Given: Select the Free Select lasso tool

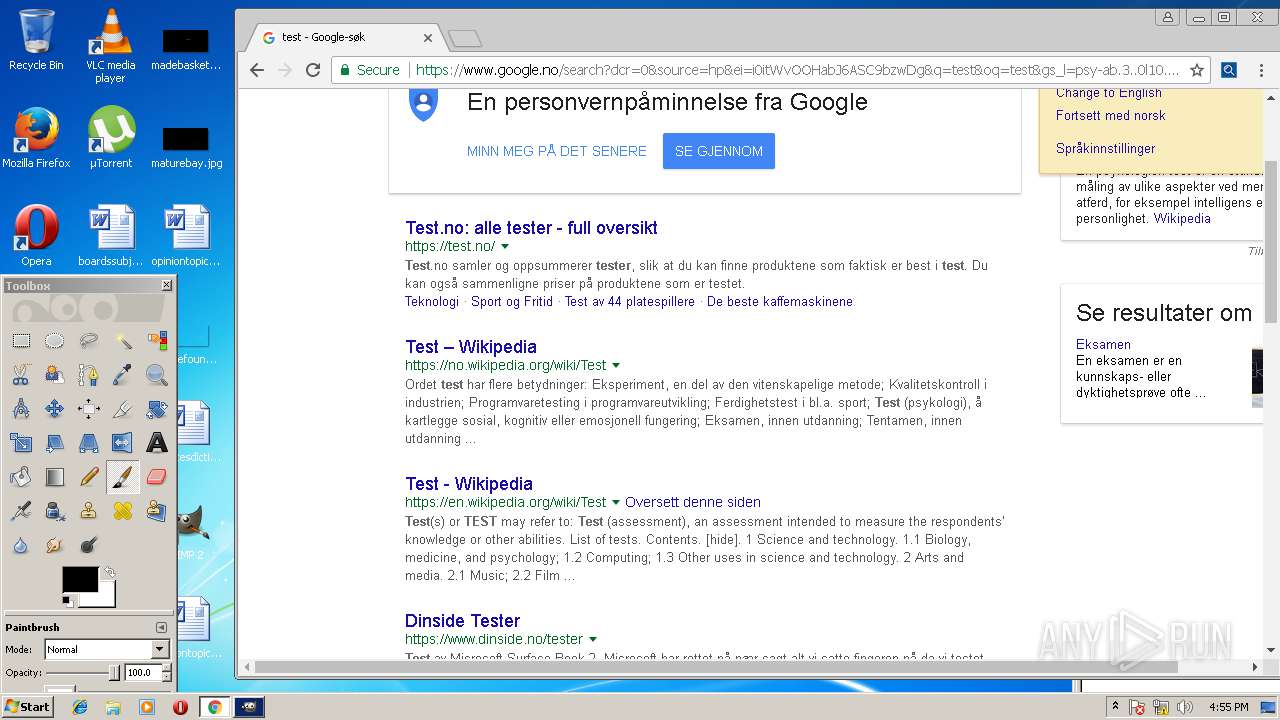Looking at the screenshot, I should 89,341.
